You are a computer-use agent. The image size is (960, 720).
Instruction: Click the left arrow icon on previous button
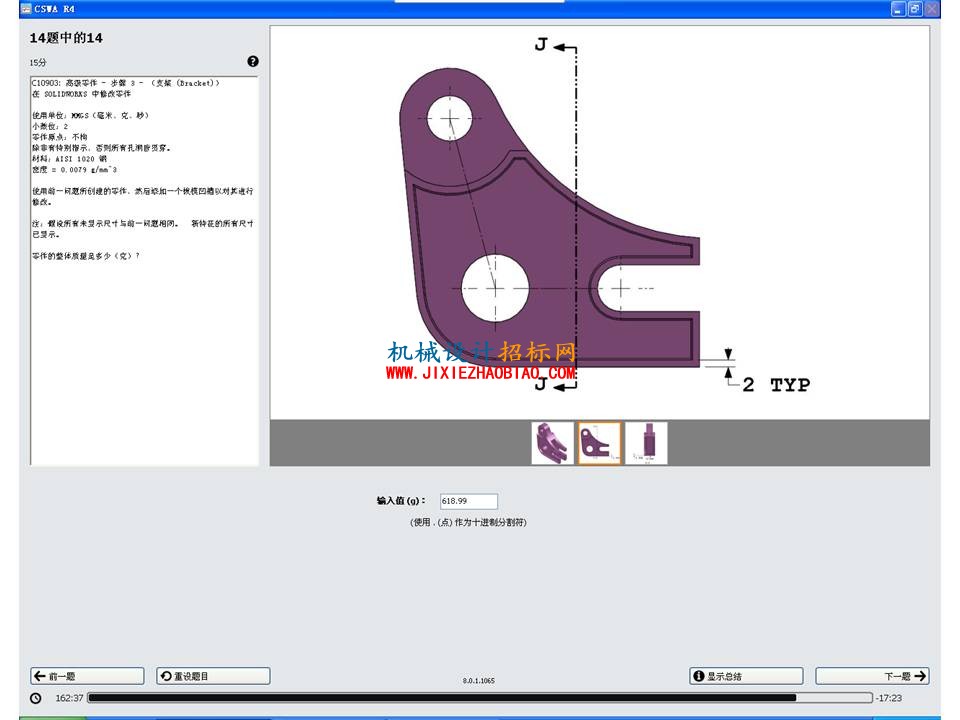tap(40, 676)
